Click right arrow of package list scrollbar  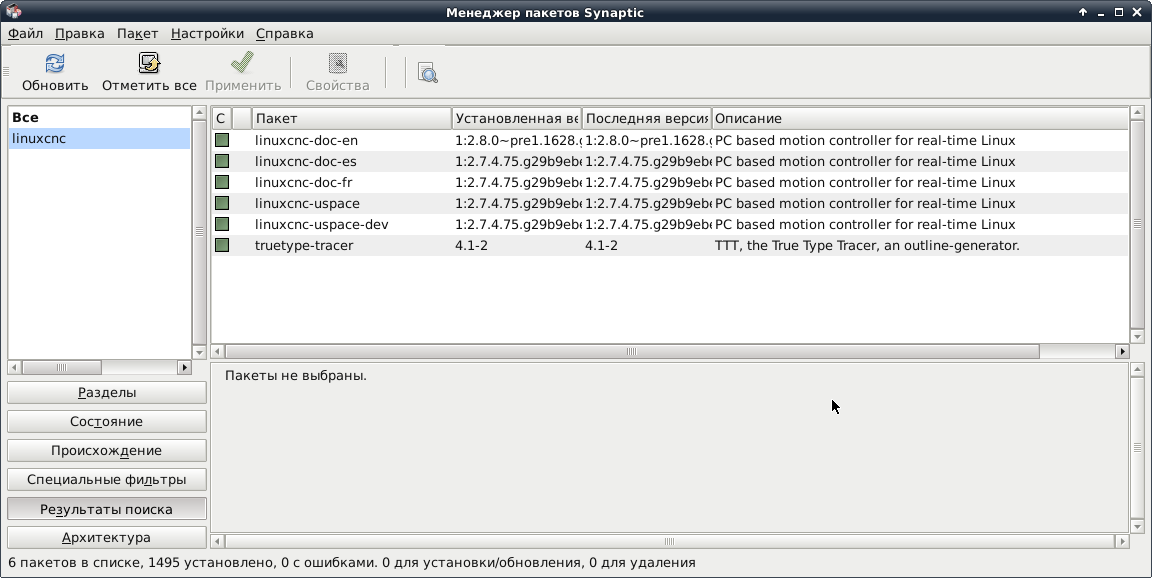pyautogui.click(x=1122, y=352)
